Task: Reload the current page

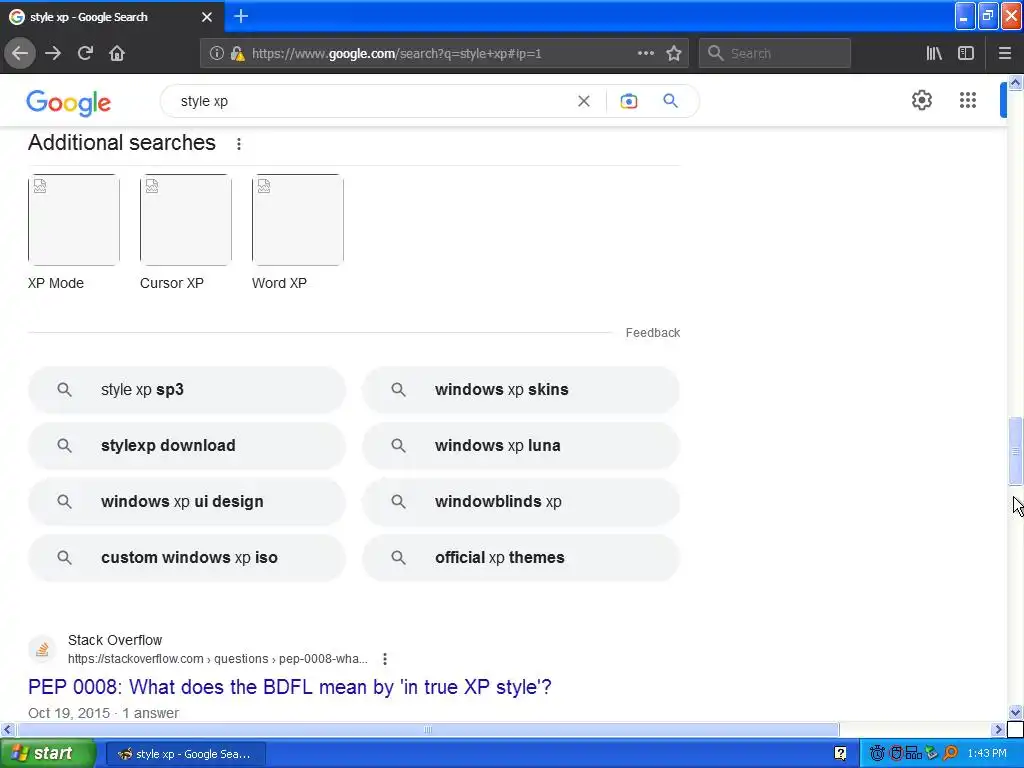Action: pos(85,53)
